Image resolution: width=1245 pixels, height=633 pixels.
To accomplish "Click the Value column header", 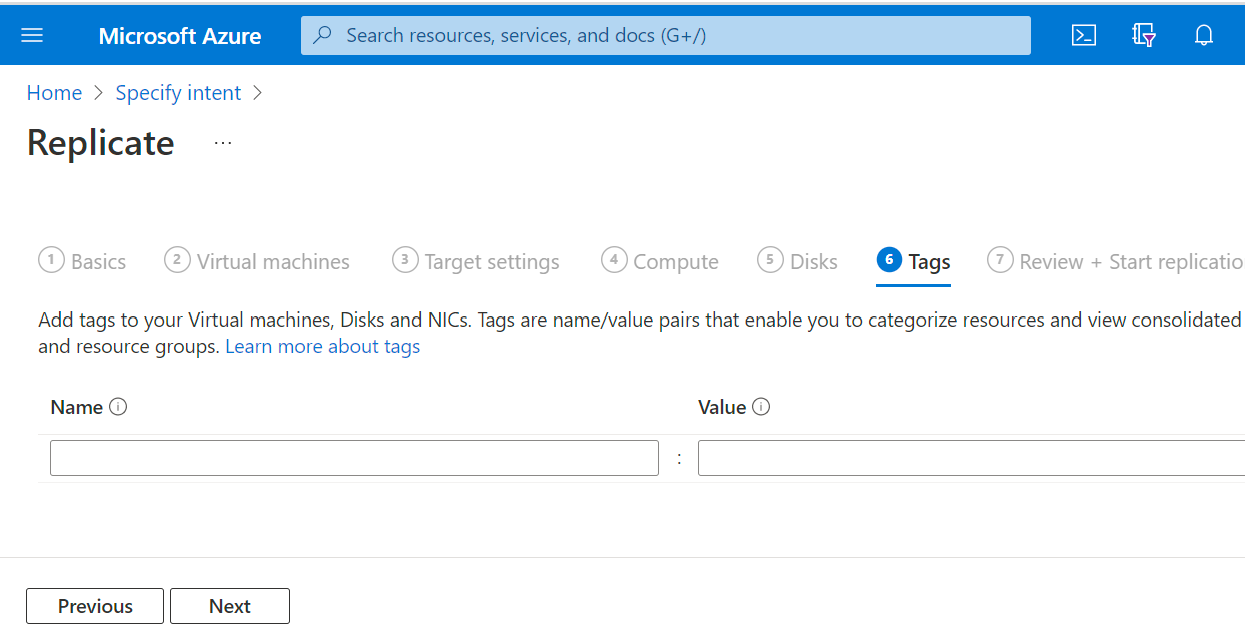I will point(722,407).
